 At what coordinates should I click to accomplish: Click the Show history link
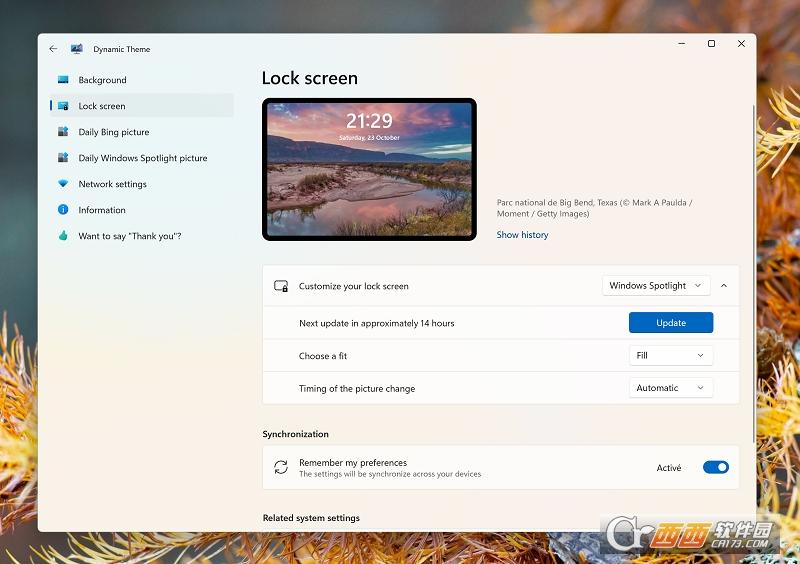pos(522,235)
